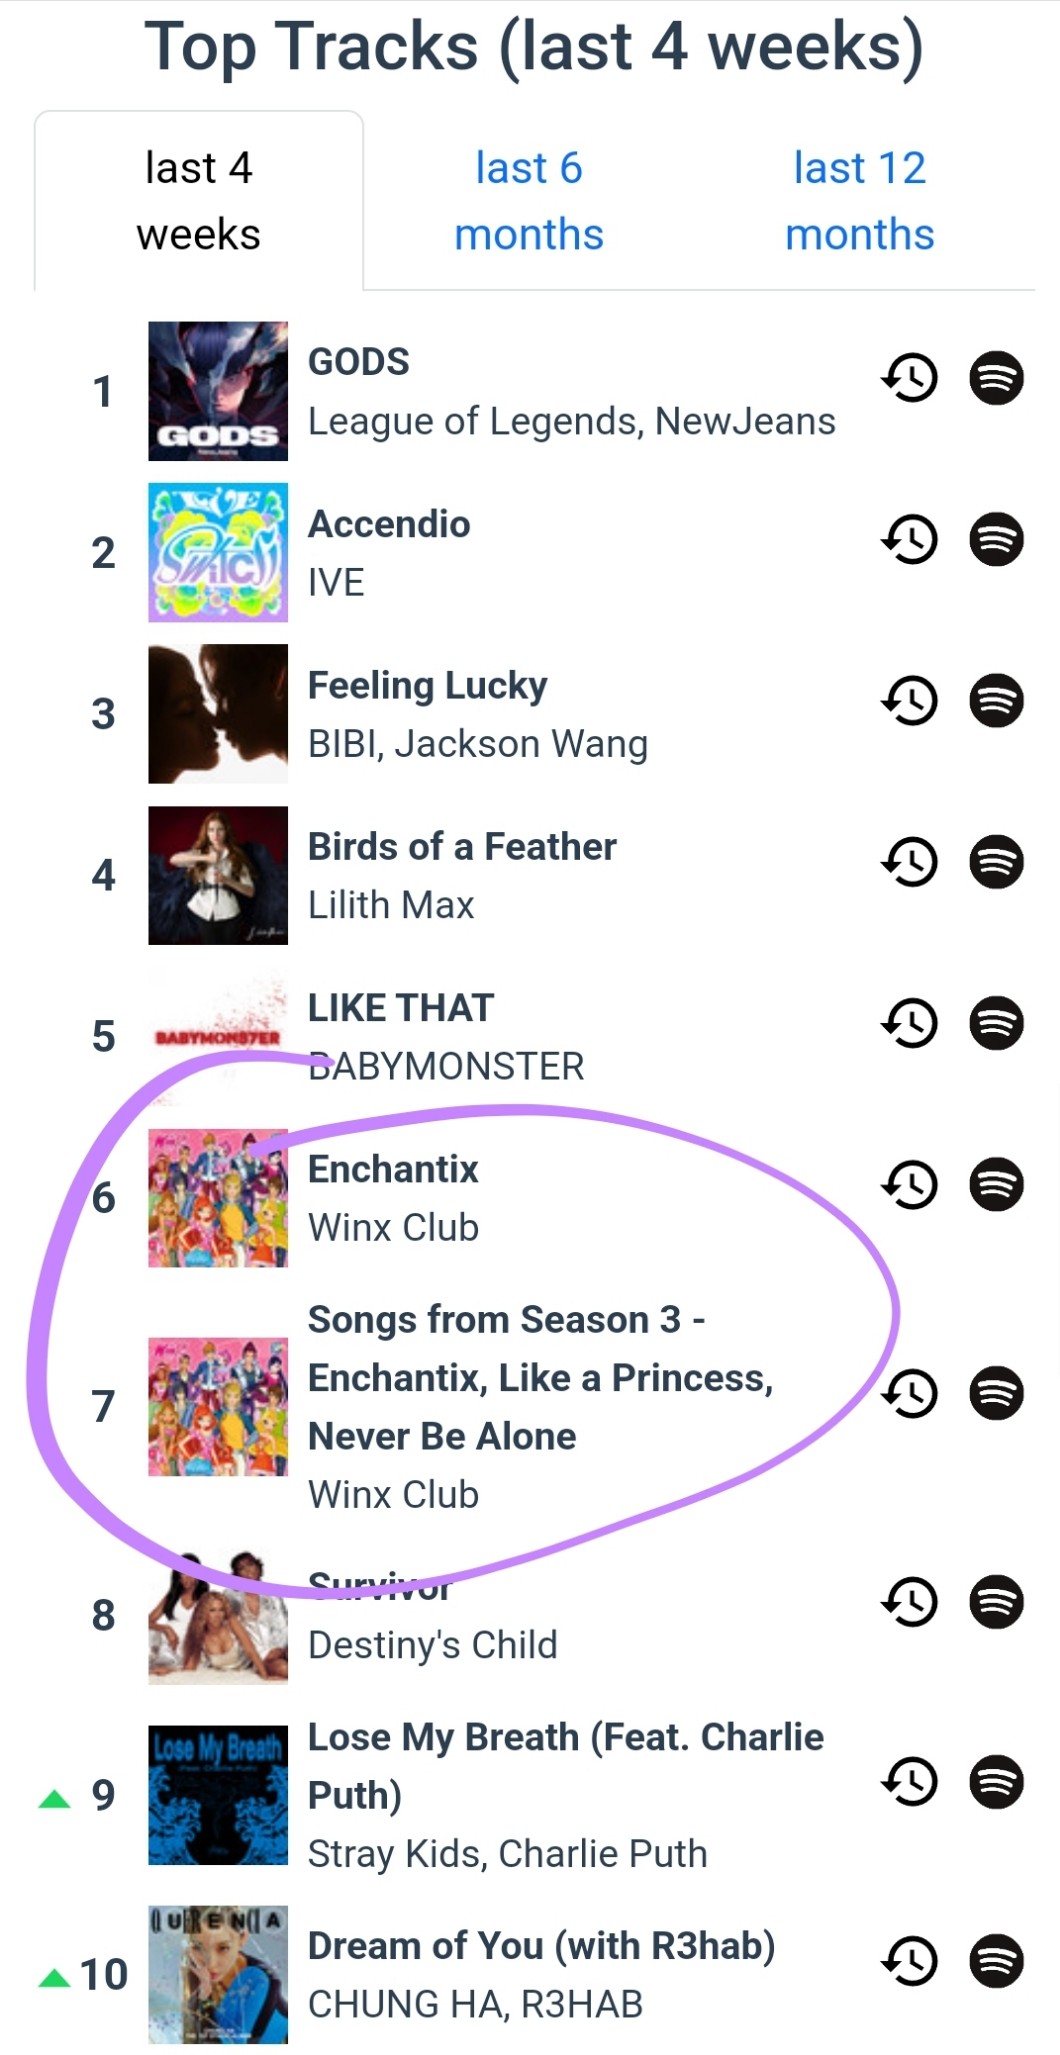This screenshot has height=2055, width=1060.
Task: Open Spotify icon for GODS track
Action: click(x=996, y=378)
